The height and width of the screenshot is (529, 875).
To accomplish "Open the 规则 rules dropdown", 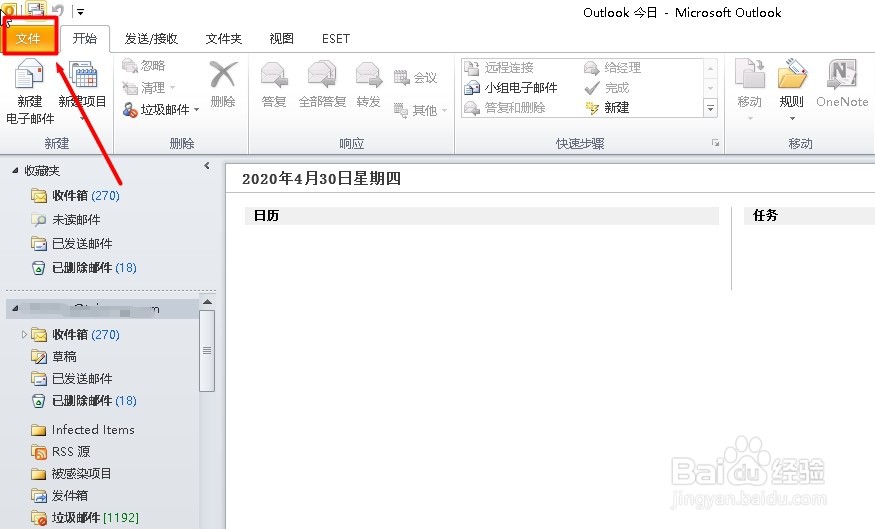I will (x=791, y=89).
